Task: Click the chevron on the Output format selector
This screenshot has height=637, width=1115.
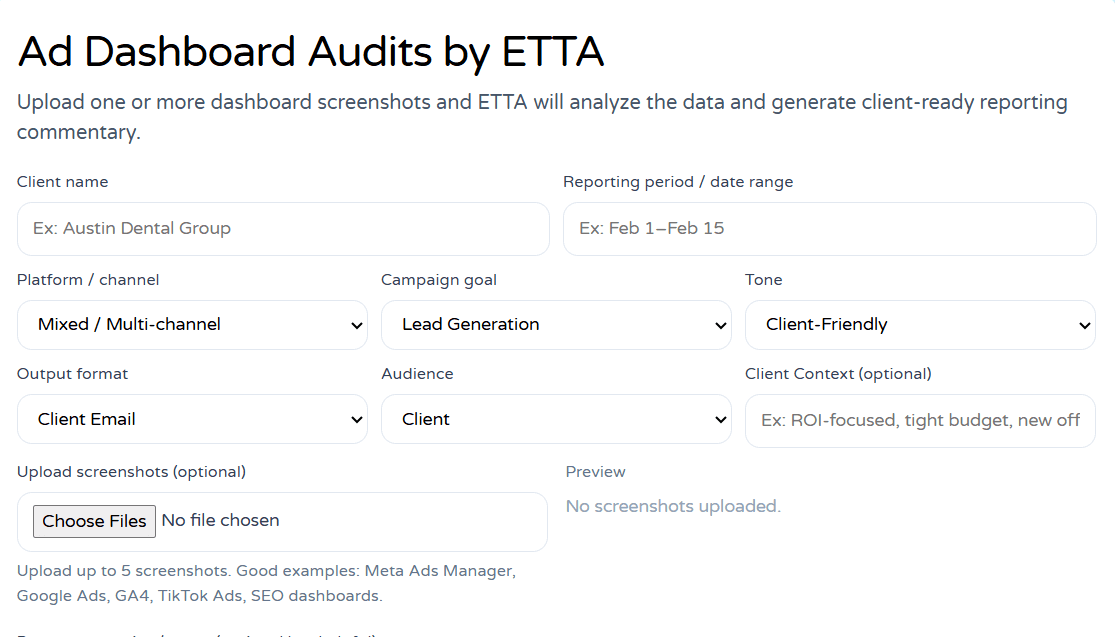Action: tap(357, 419)
